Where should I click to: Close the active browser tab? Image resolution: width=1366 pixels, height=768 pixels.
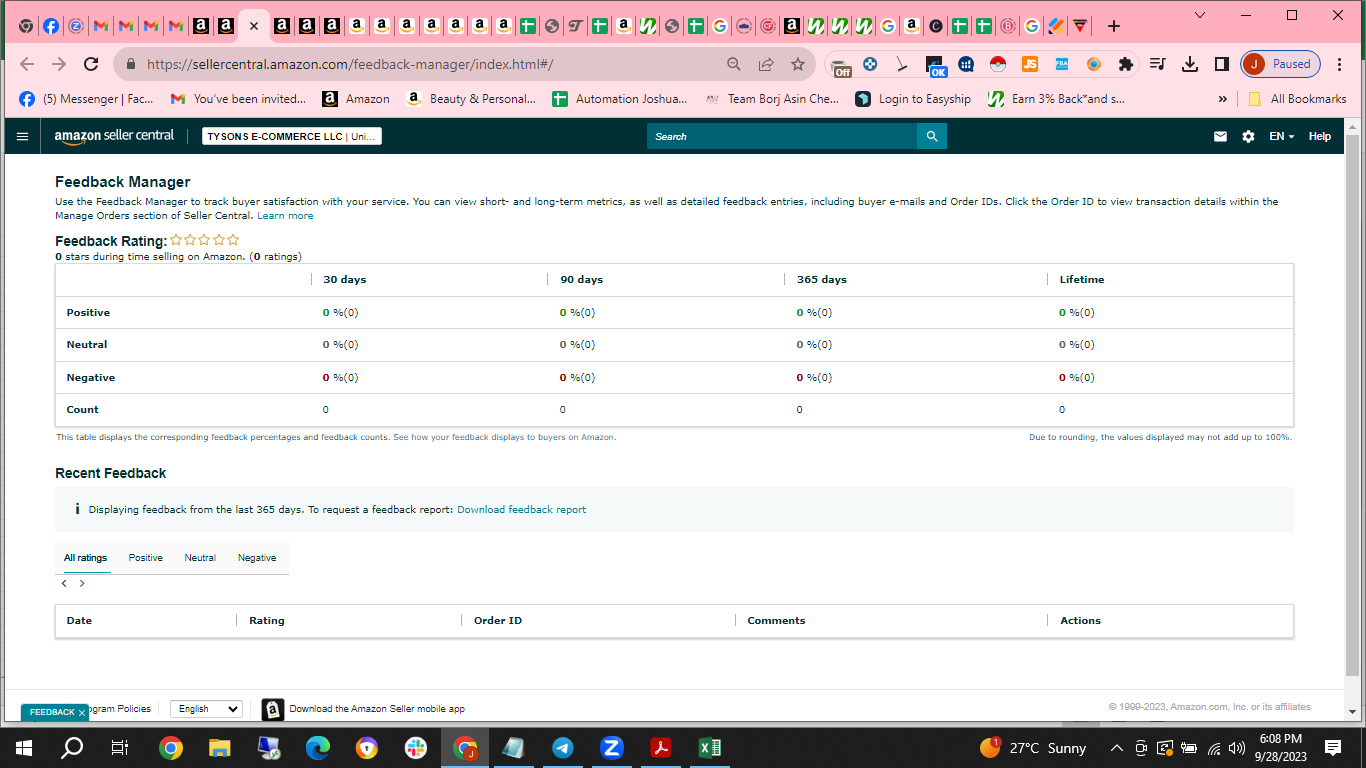(253, 26)
